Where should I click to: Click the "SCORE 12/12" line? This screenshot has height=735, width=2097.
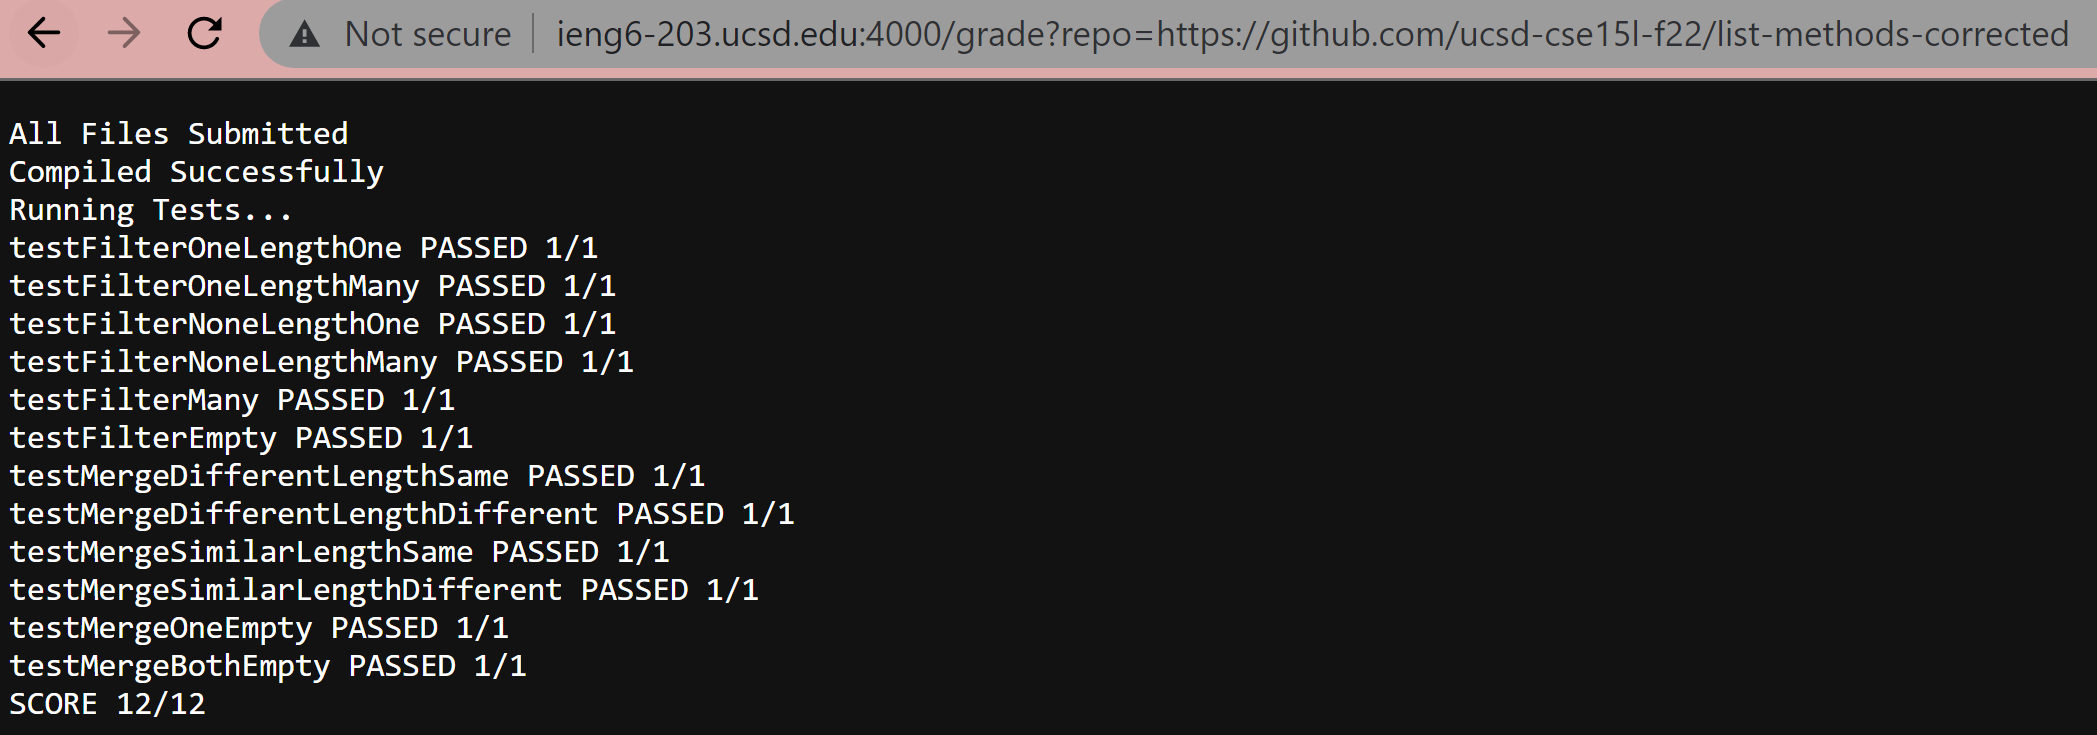107,704
